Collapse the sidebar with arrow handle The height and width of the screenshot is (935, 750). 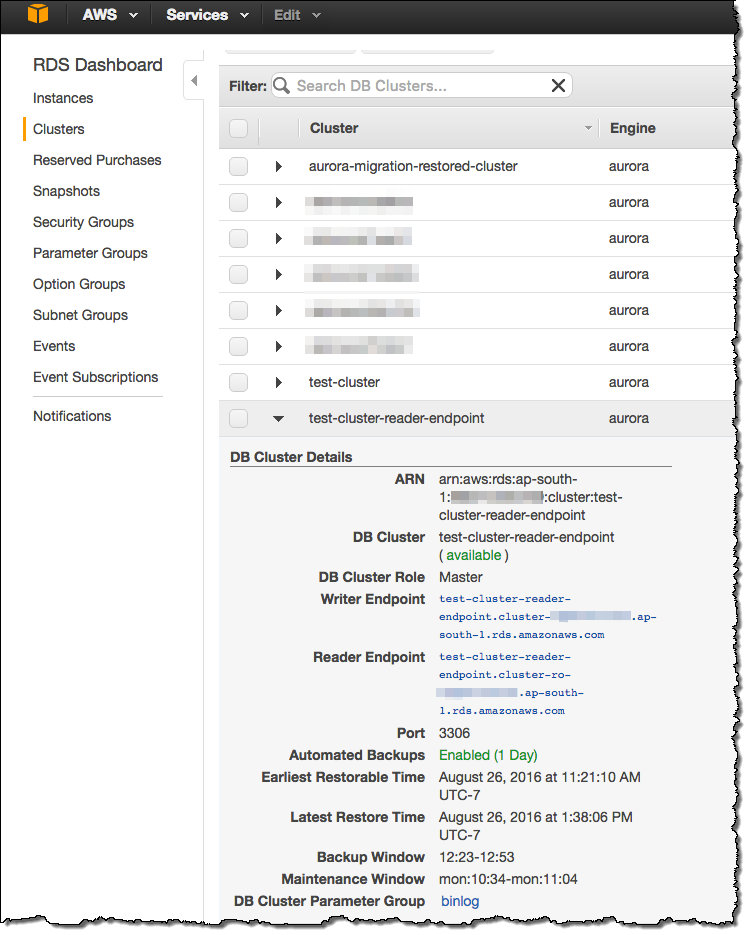(x=194, y=80)
